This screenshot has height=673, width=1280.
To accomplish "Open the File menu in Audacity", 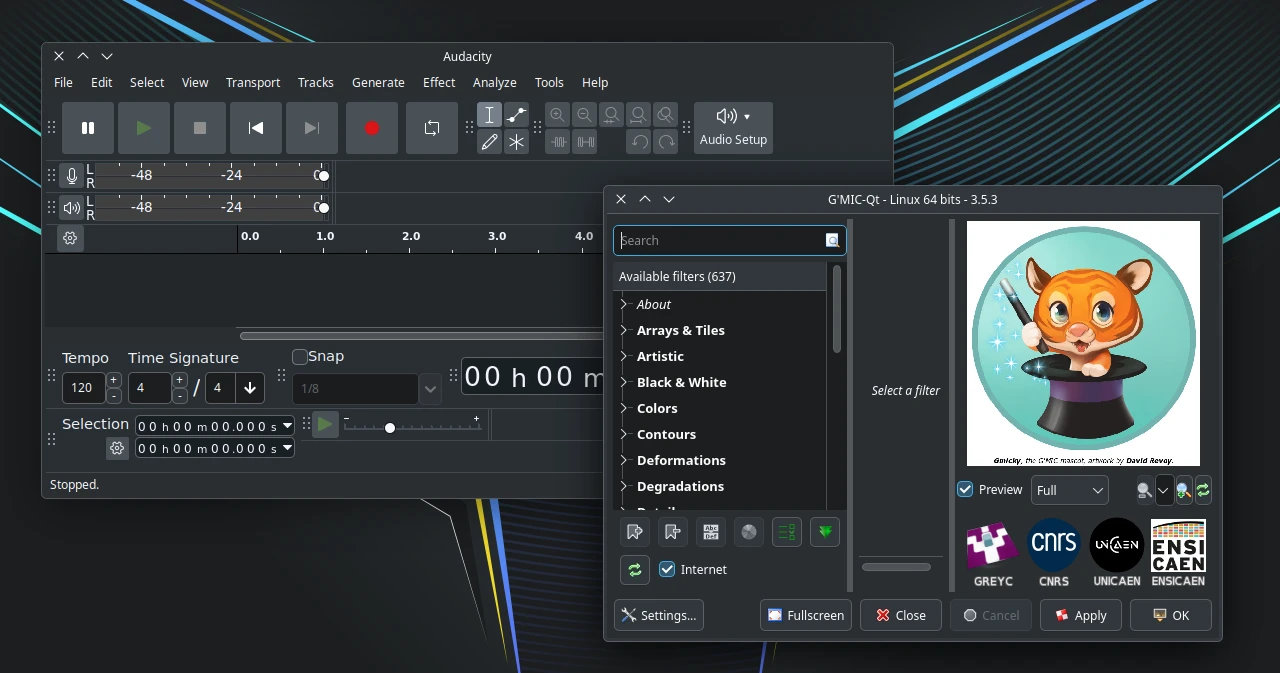I will [x=63, y=82].
